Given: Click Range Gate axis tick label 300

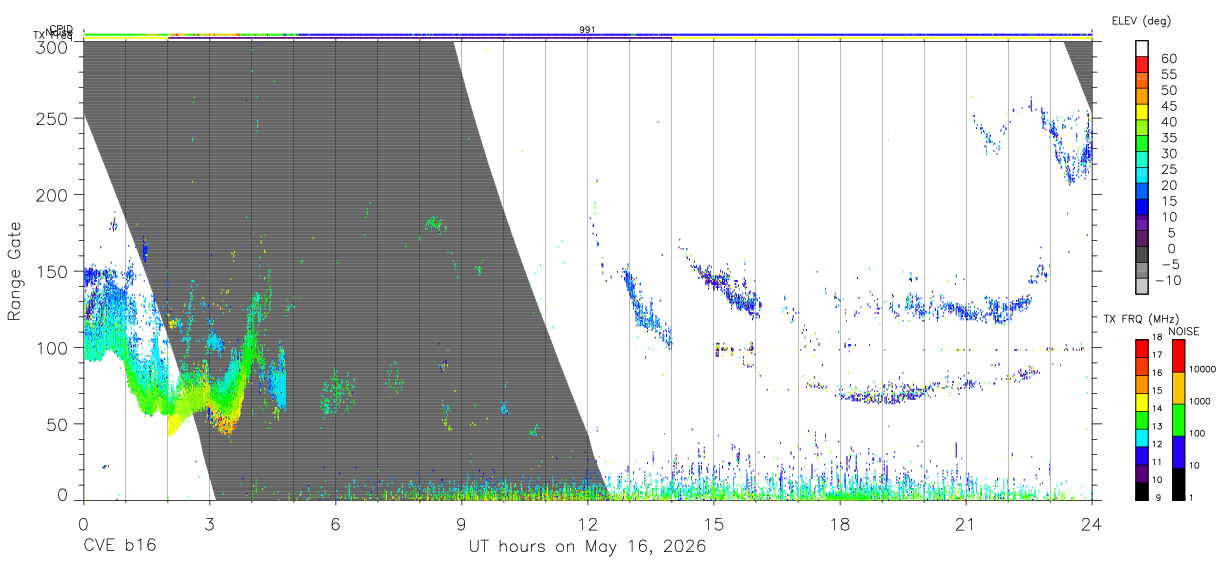Looking at the screenshot, I should click(53, 46).
